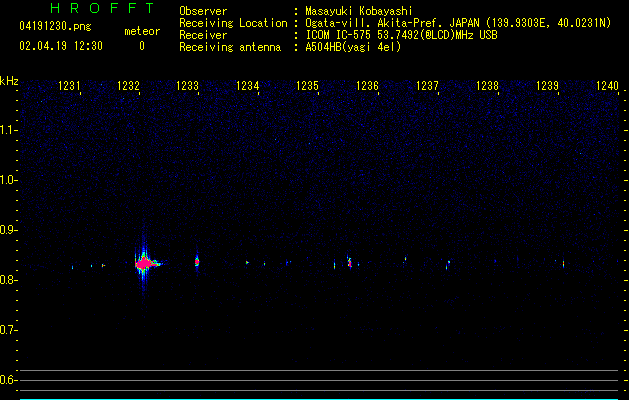Viewport: 629px width, 400px height.
Task: Click the 1233 time axis label
Action: coord(188,86)
